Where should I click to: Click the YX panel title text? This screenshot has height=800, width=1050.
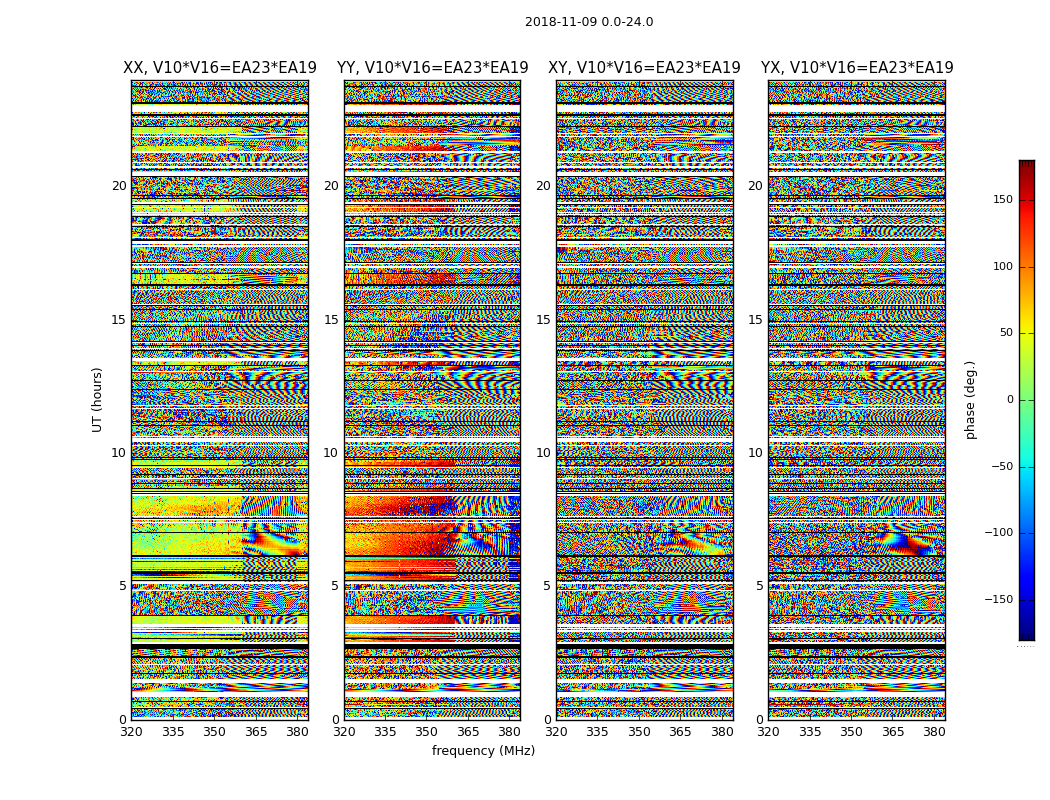(x=857, y=68)
